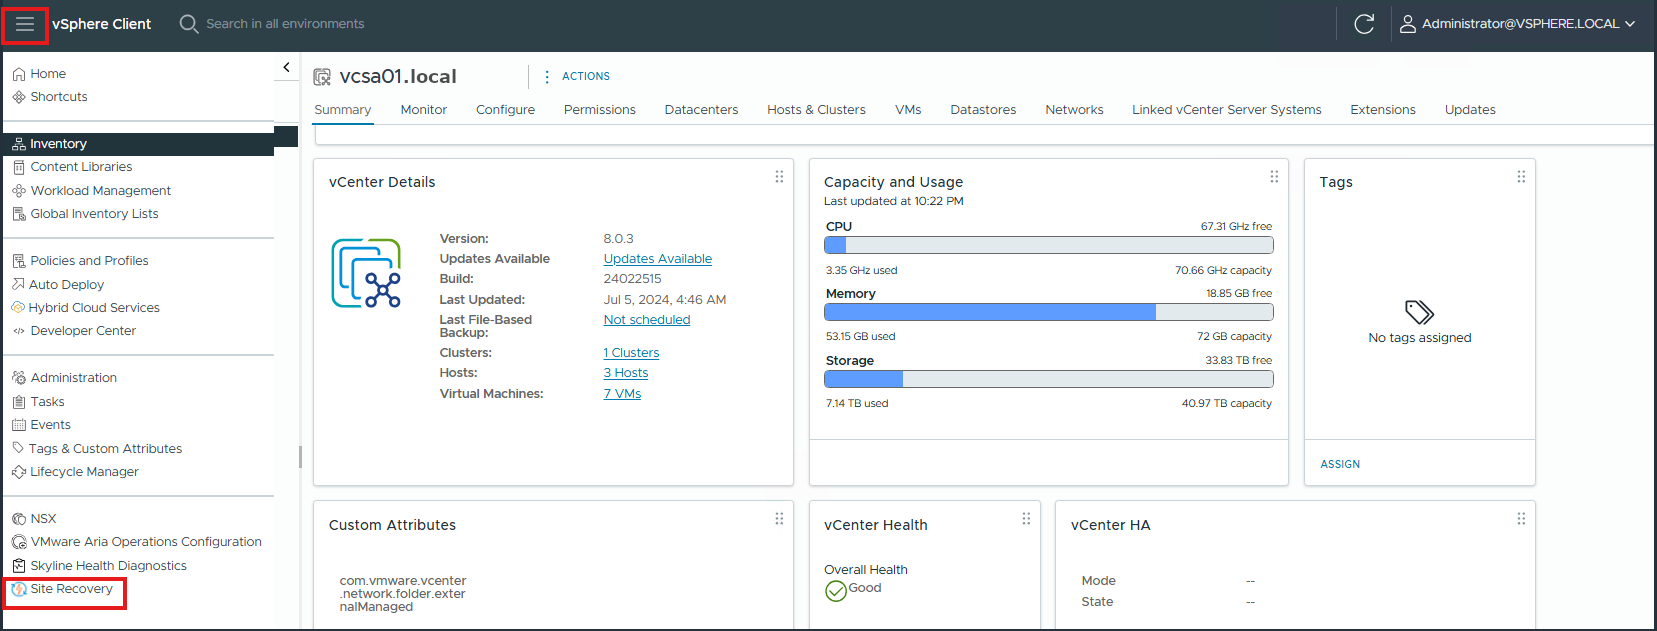Click the Lifecycle Manager icon
This screenshot has width=1657, height=631.
(x=19, y=472)
